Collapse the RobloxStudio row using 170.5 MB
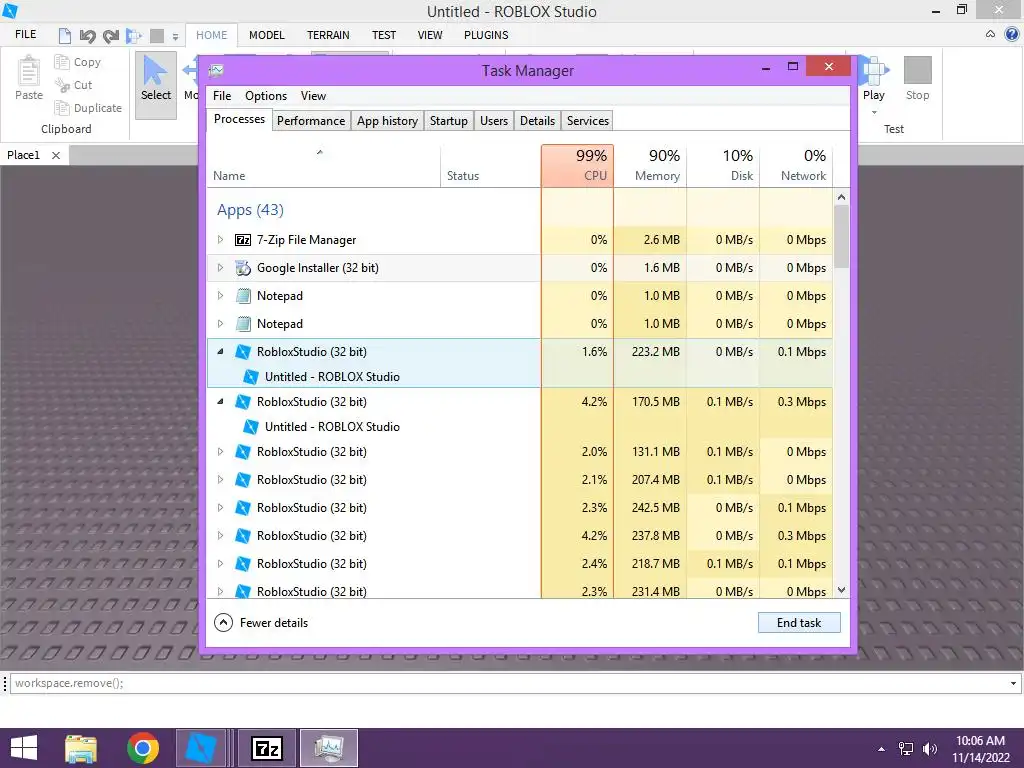 220,402
